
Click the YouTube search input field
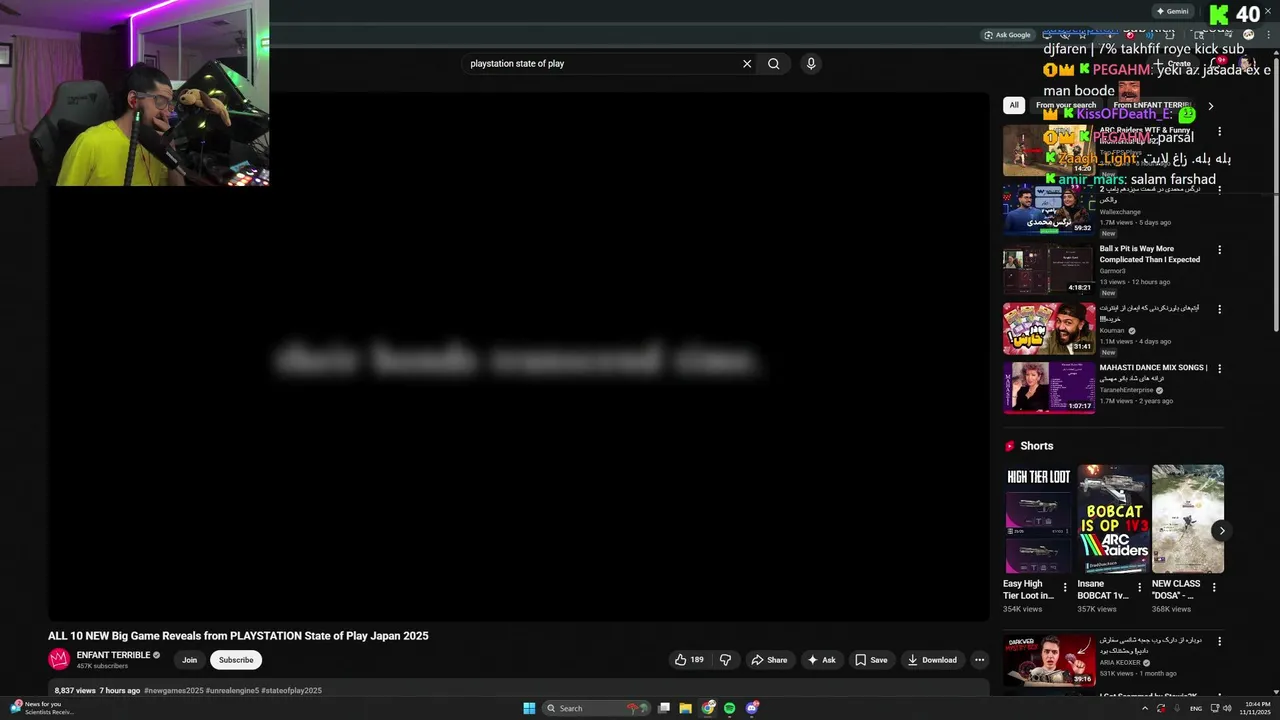(x=602, y=64)
